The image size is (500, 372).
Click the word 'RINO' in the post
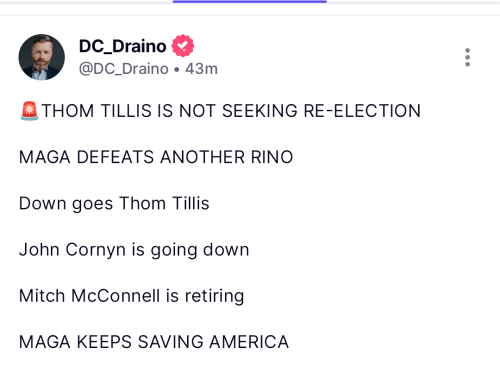(x=272, y=157)
